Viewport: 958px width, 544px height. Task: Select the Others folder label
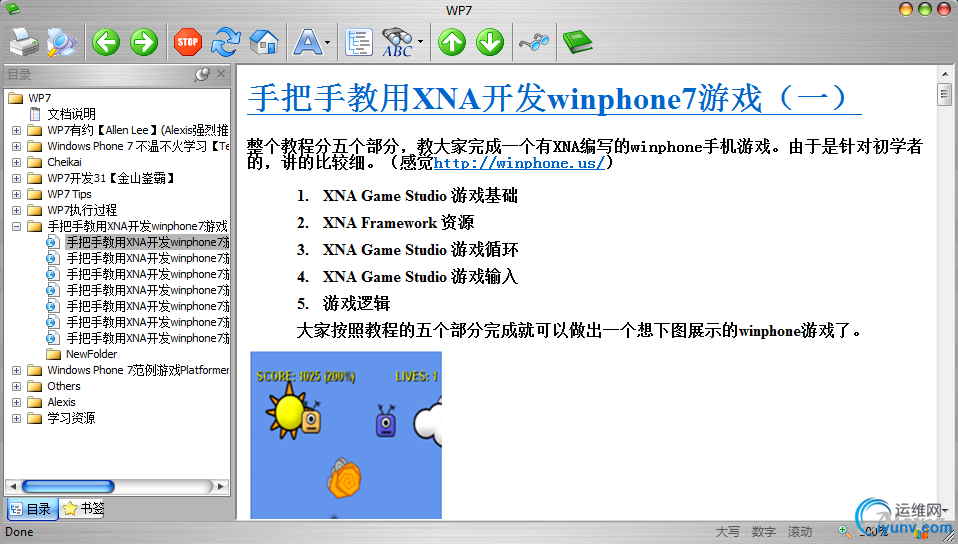pos(64,386)
